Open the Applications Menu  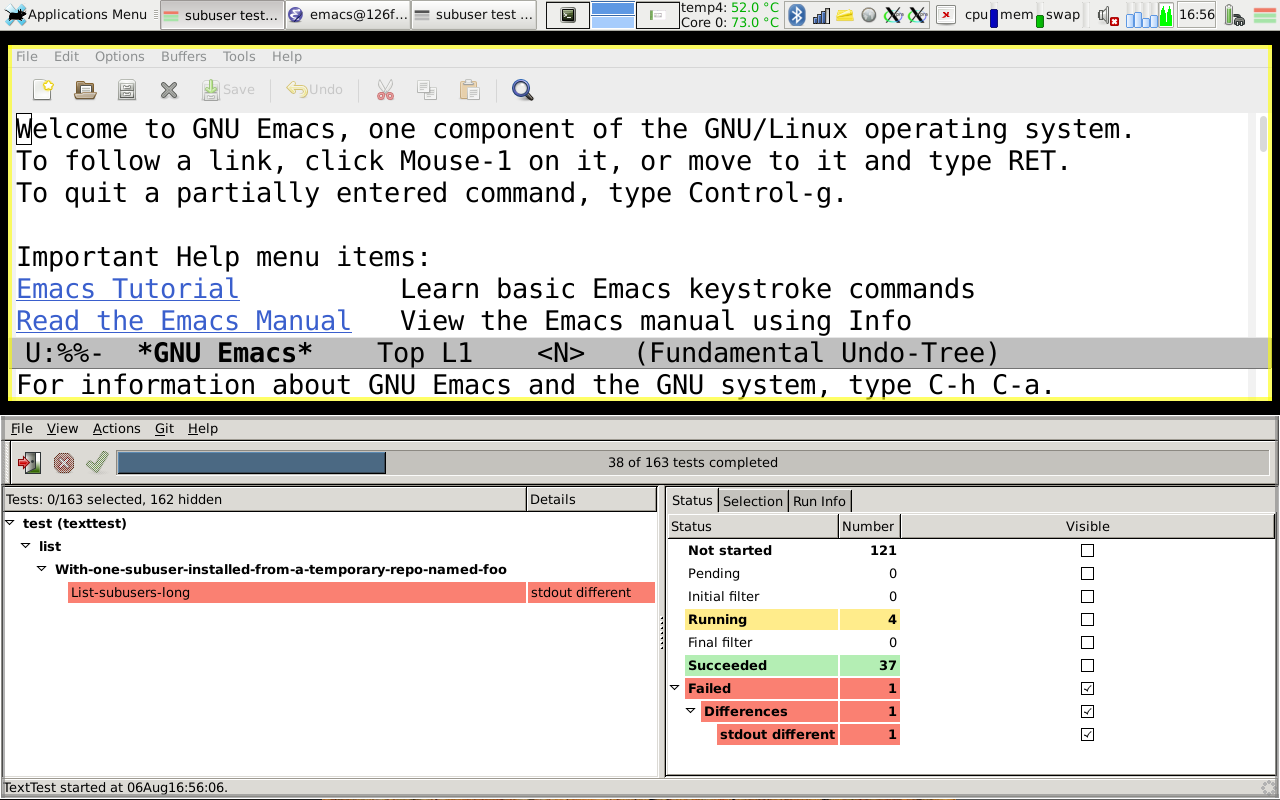[76, 14]
